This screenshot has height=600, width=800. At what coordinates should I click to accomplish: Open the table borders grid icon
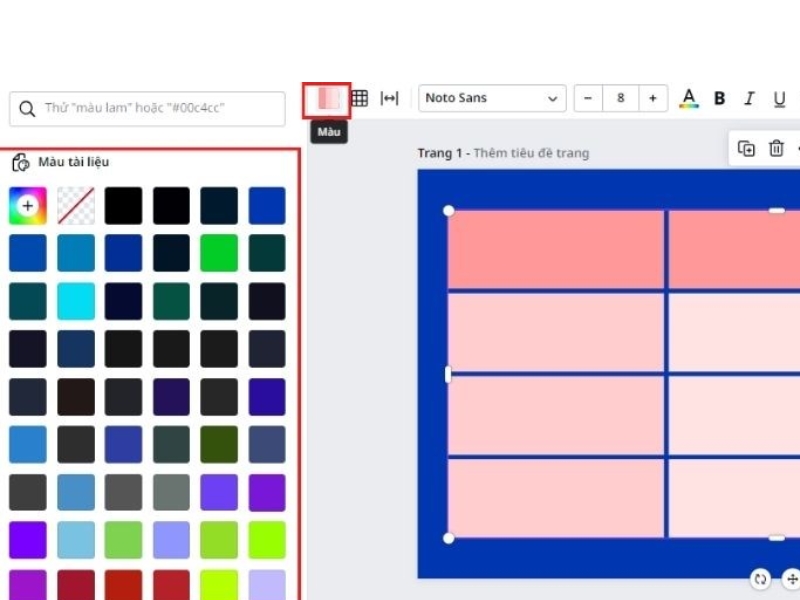[359, 98]
